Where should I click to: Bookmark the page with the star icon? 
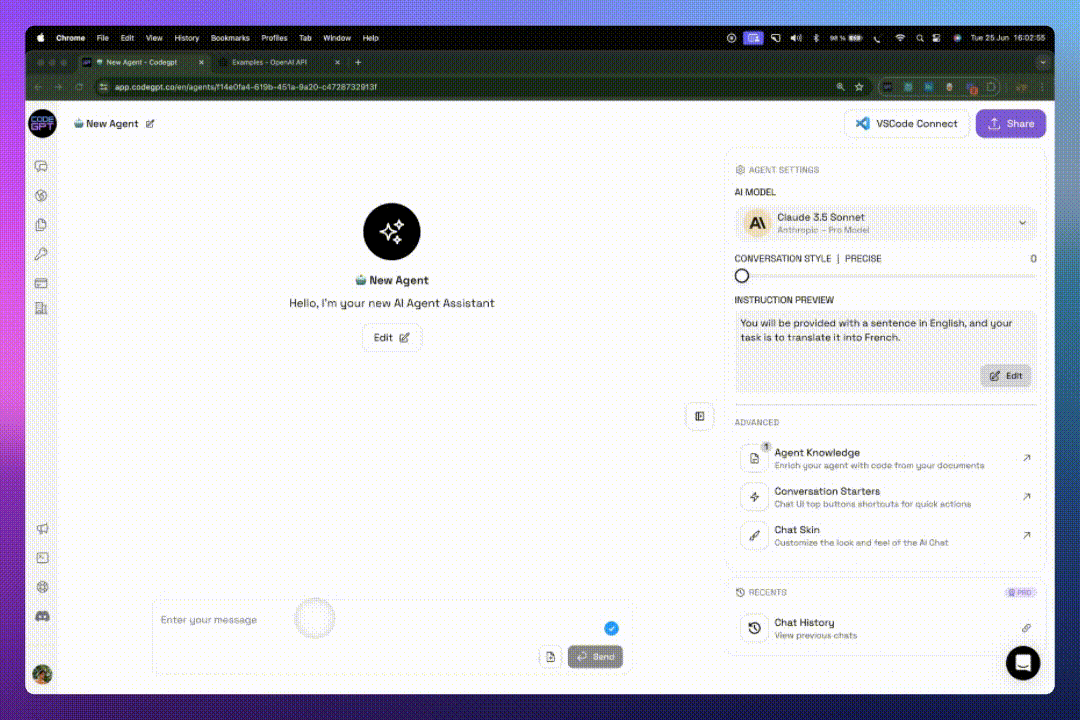[x=859, y=87]
